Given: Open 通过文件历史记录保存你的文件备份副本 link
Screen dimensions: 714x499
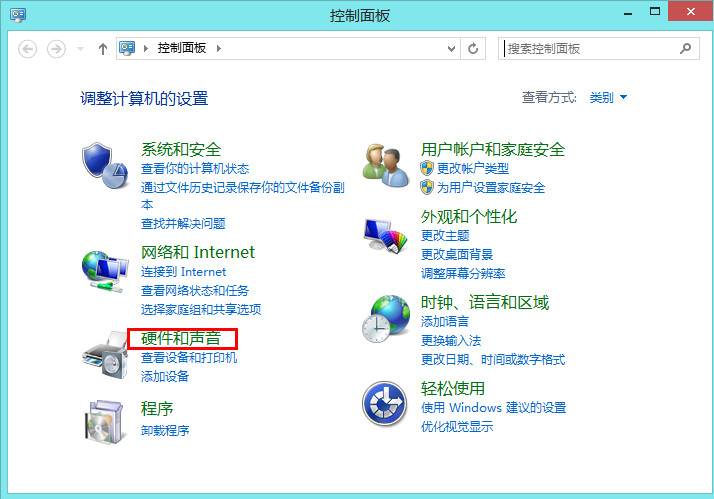Looking at the screenshot, I should (x=242, y=196).
